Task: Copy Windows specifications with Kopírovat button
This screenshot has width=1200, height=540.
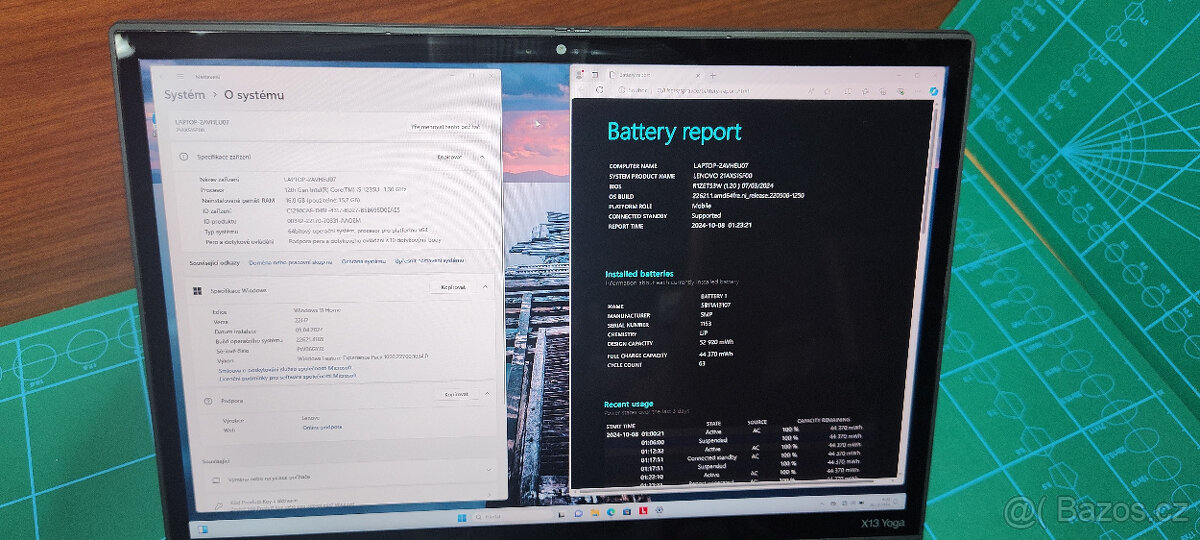Action: (454, 288)
